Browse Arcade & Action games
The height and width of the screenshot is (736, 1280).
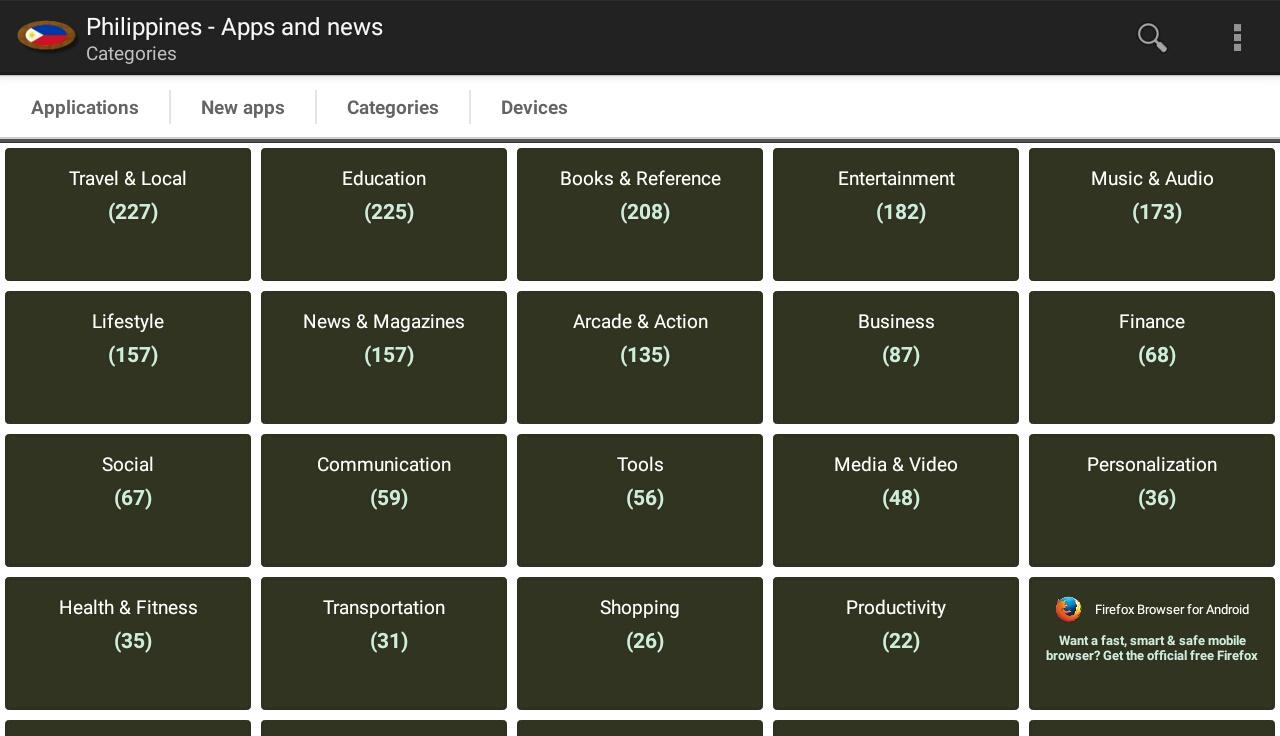click(640, 357)
